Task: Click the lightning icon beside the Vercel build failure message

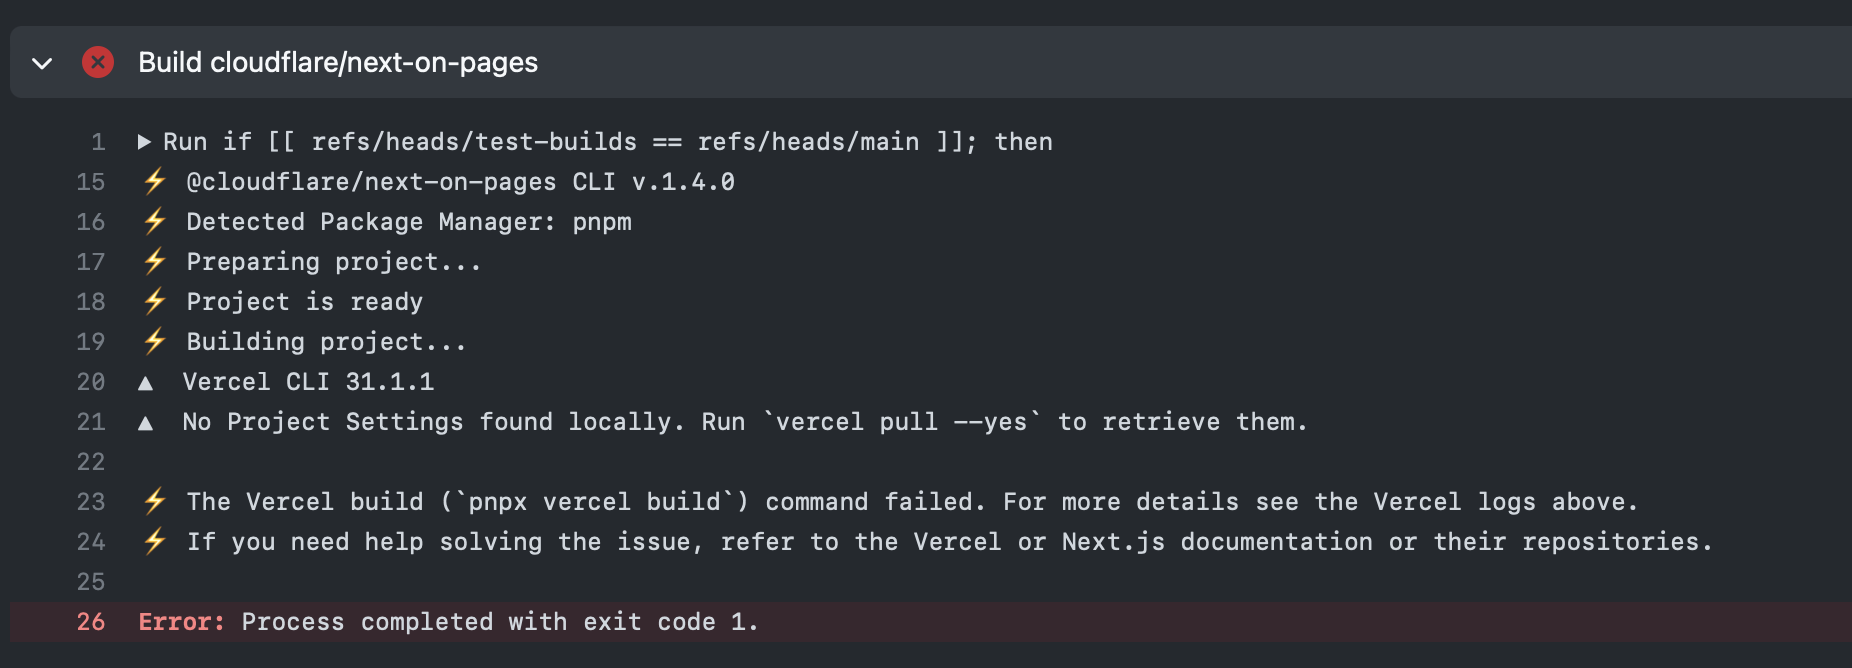Action: click(155, 501)
